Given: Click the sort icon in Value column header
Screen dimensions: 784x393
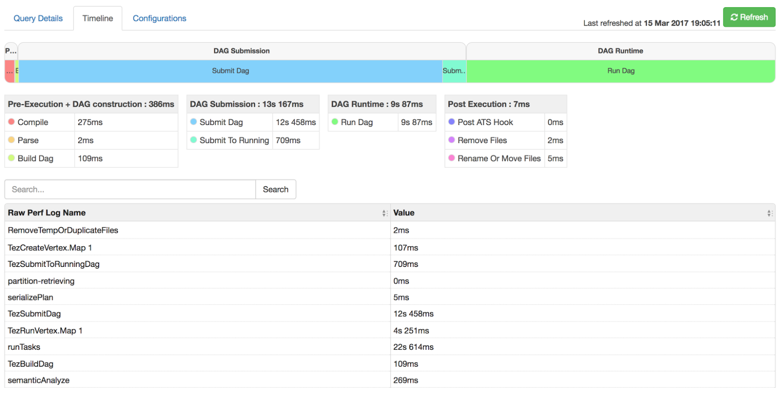Looking at the screenshot, I should tap(769, 213).
